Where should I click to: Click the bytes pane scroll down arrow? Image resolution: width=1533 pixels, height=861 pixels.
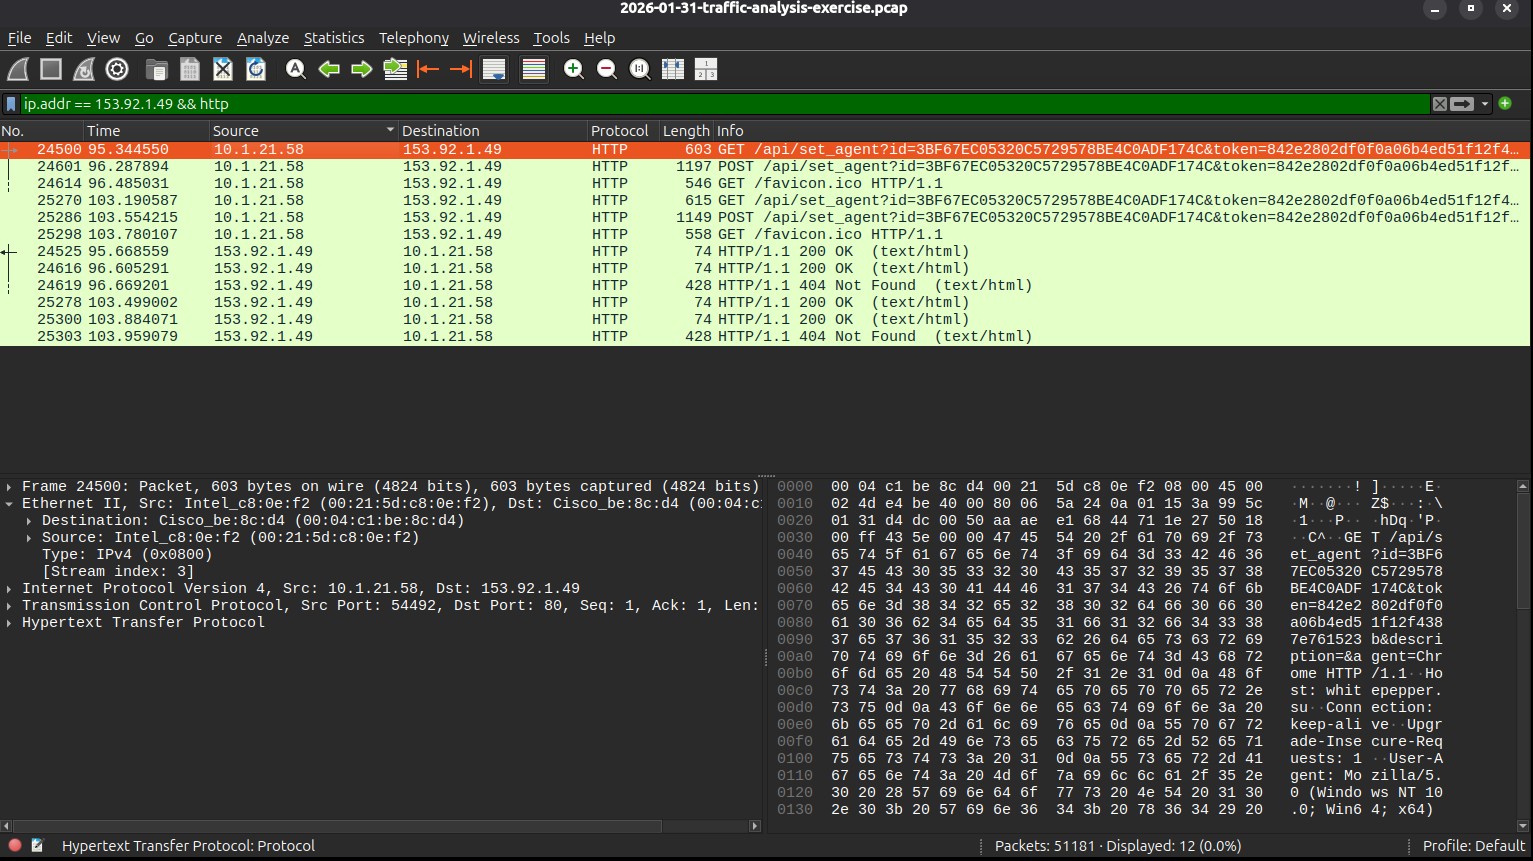1523,826
